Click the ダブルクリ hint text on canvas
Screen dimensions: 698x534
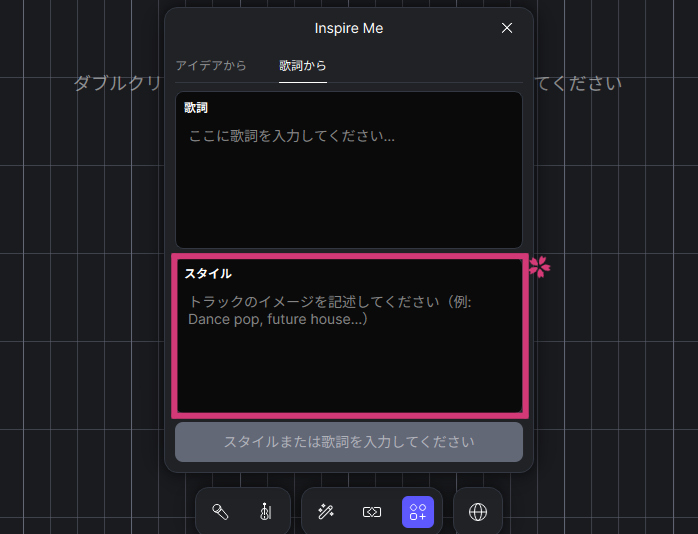pyautogui.click(x=118, y=83)
